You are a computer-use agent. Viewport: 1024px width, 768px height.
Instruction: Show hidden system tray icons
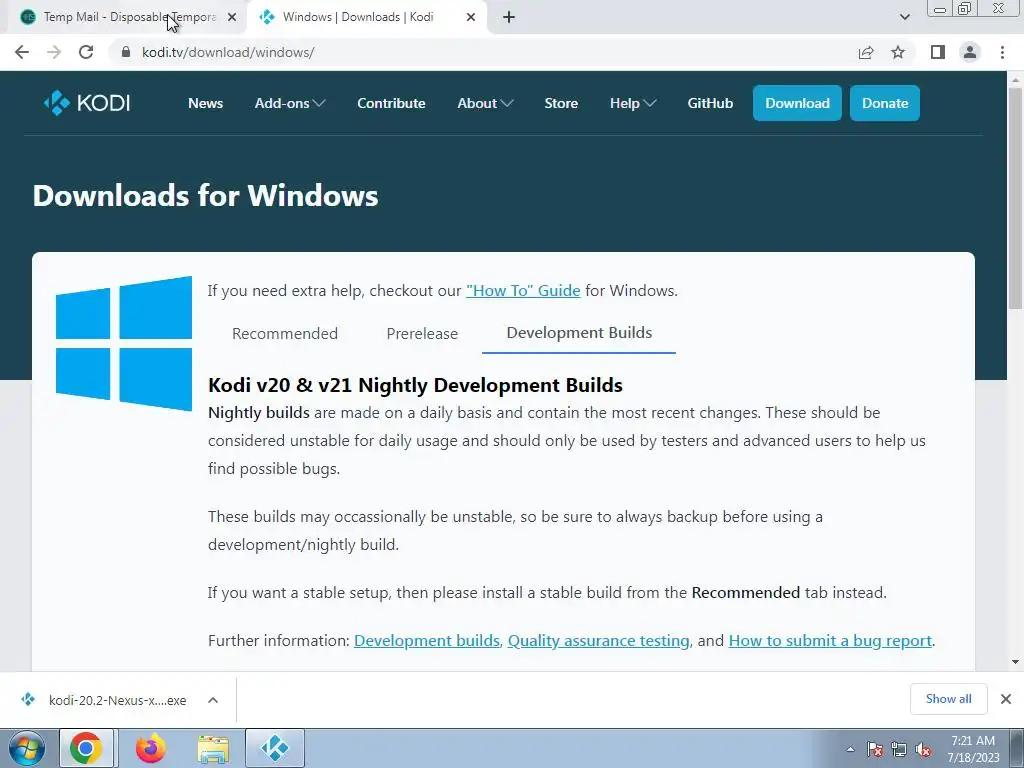850,749
